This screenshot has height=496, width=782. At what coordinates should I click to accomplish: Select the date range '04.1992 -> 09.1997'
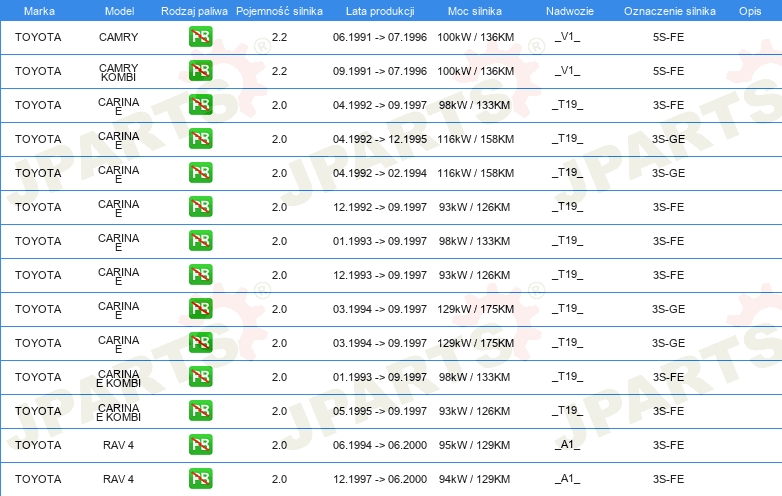[380, 105]
